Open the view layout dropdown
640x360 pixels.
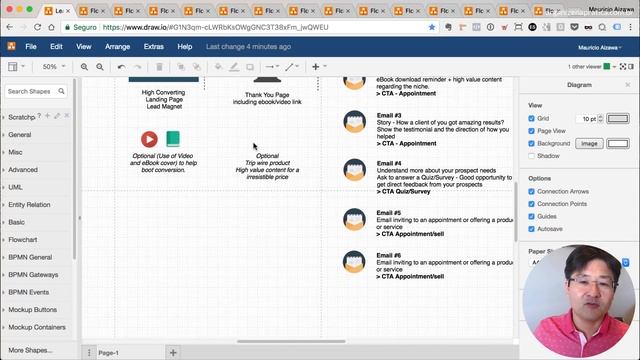coord(16,67)
